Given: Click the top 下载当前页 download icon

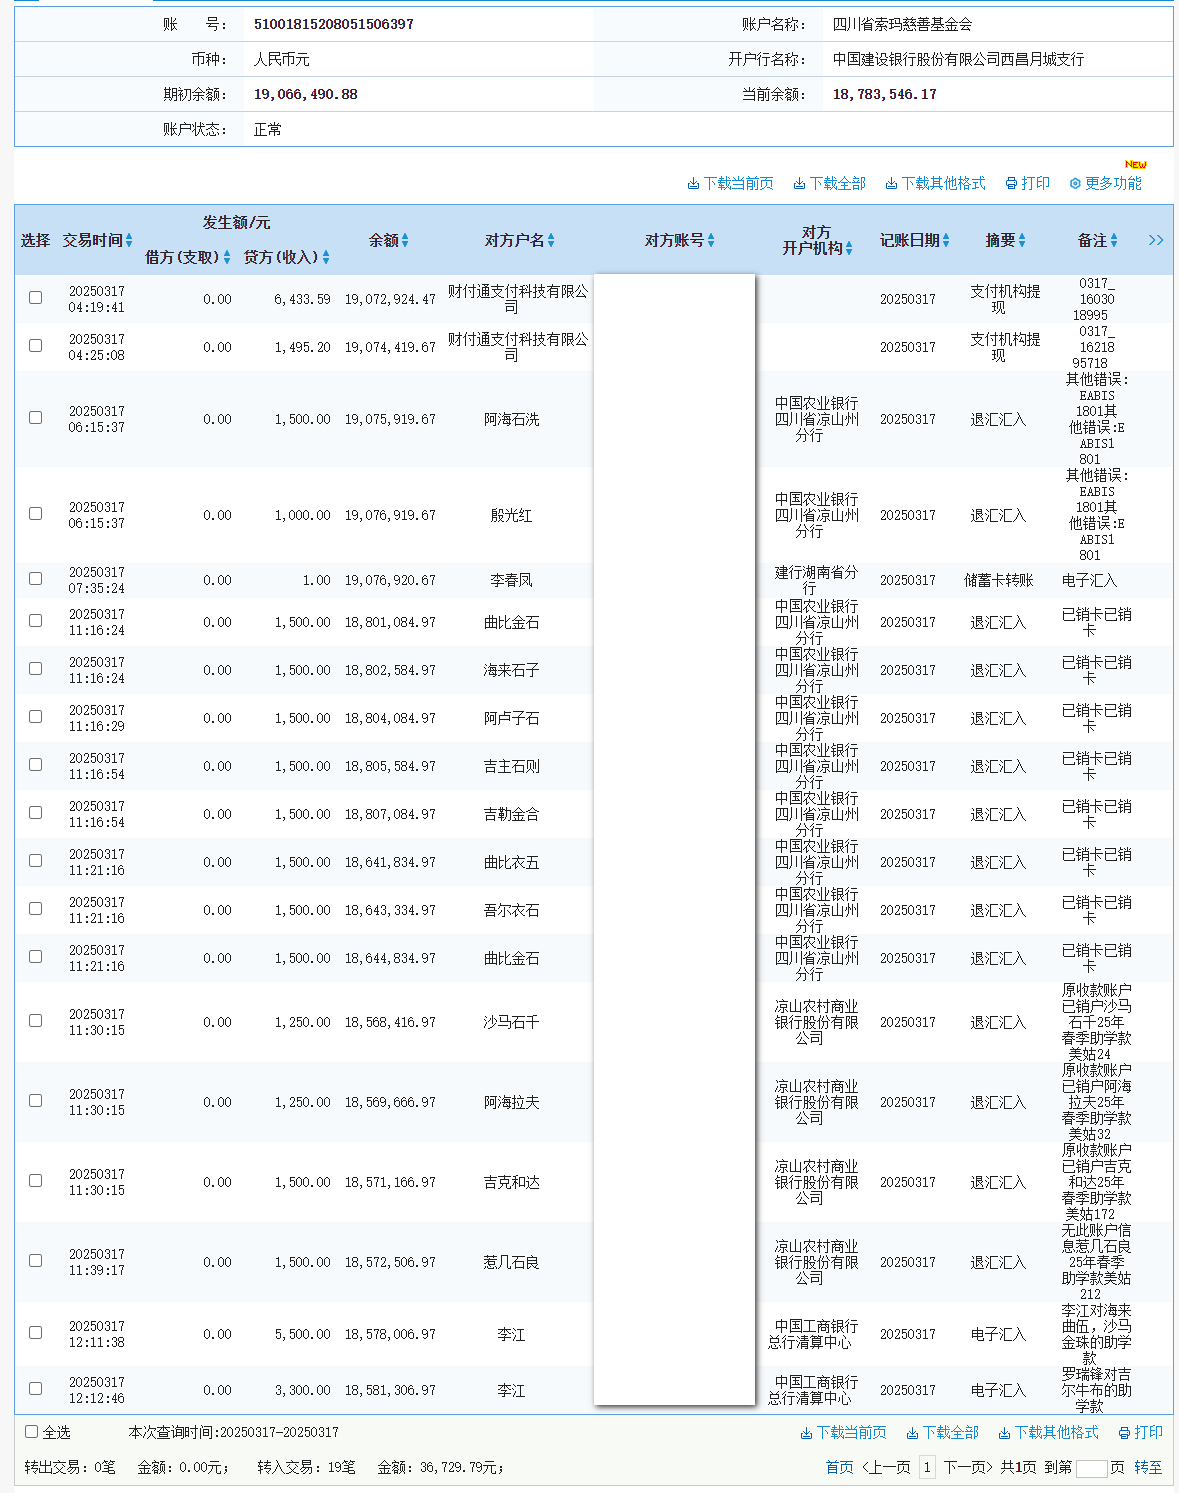Looking at the screenshot, I should [x=693, y=184].
